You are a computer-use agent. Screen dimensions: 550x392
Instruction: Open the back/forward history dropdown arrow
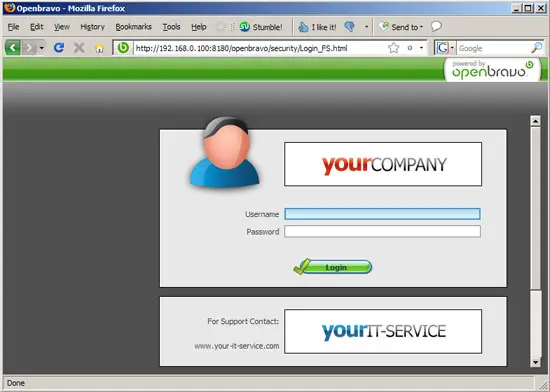coord(42,47)
